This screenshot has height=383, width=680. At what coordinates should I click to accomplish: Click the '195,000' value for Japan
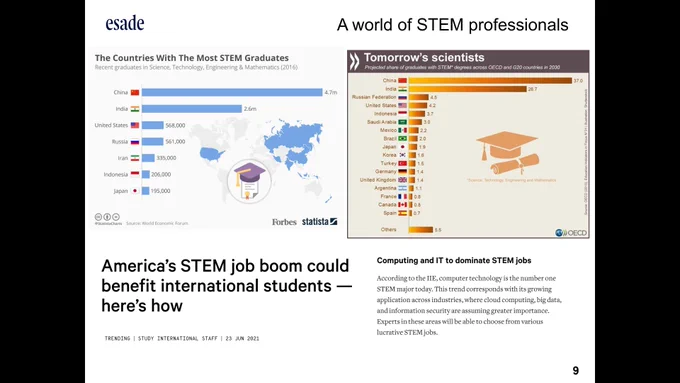coord(160,191)
